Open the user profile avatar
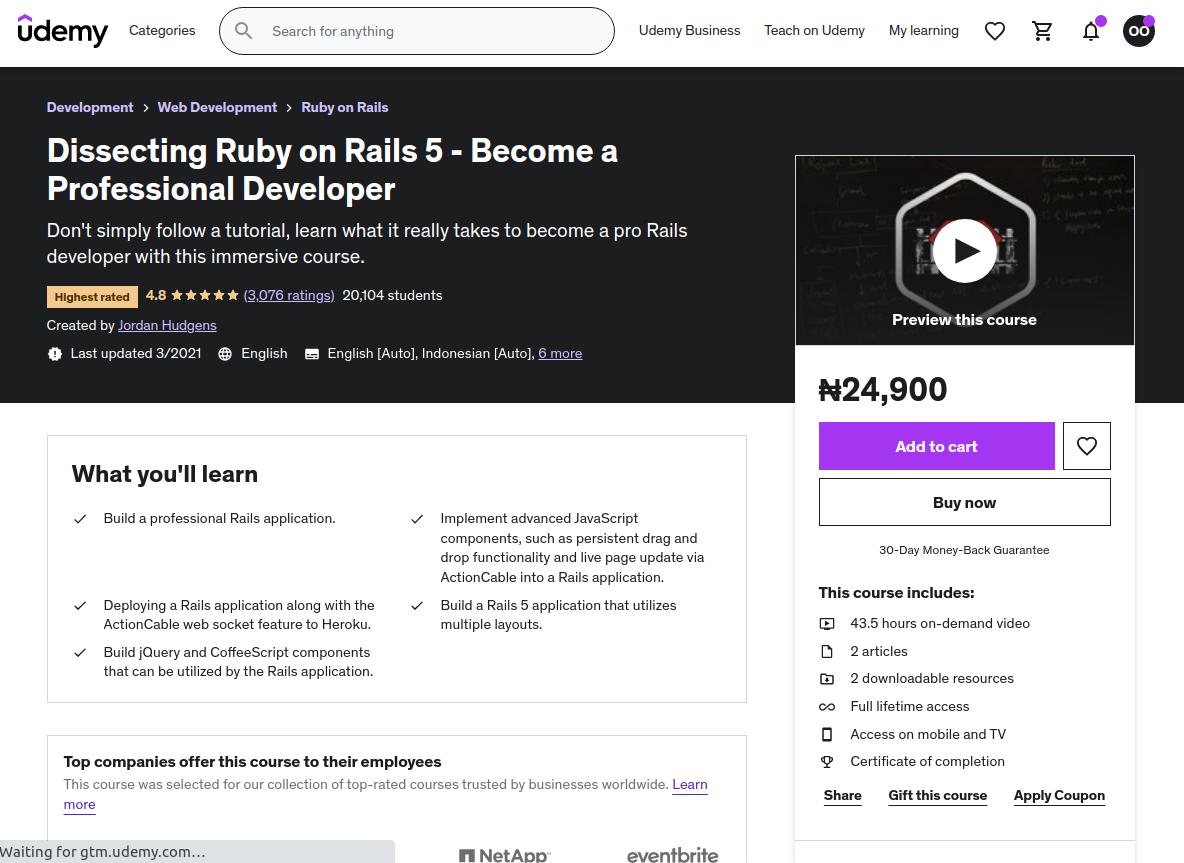 point(1139,31)
